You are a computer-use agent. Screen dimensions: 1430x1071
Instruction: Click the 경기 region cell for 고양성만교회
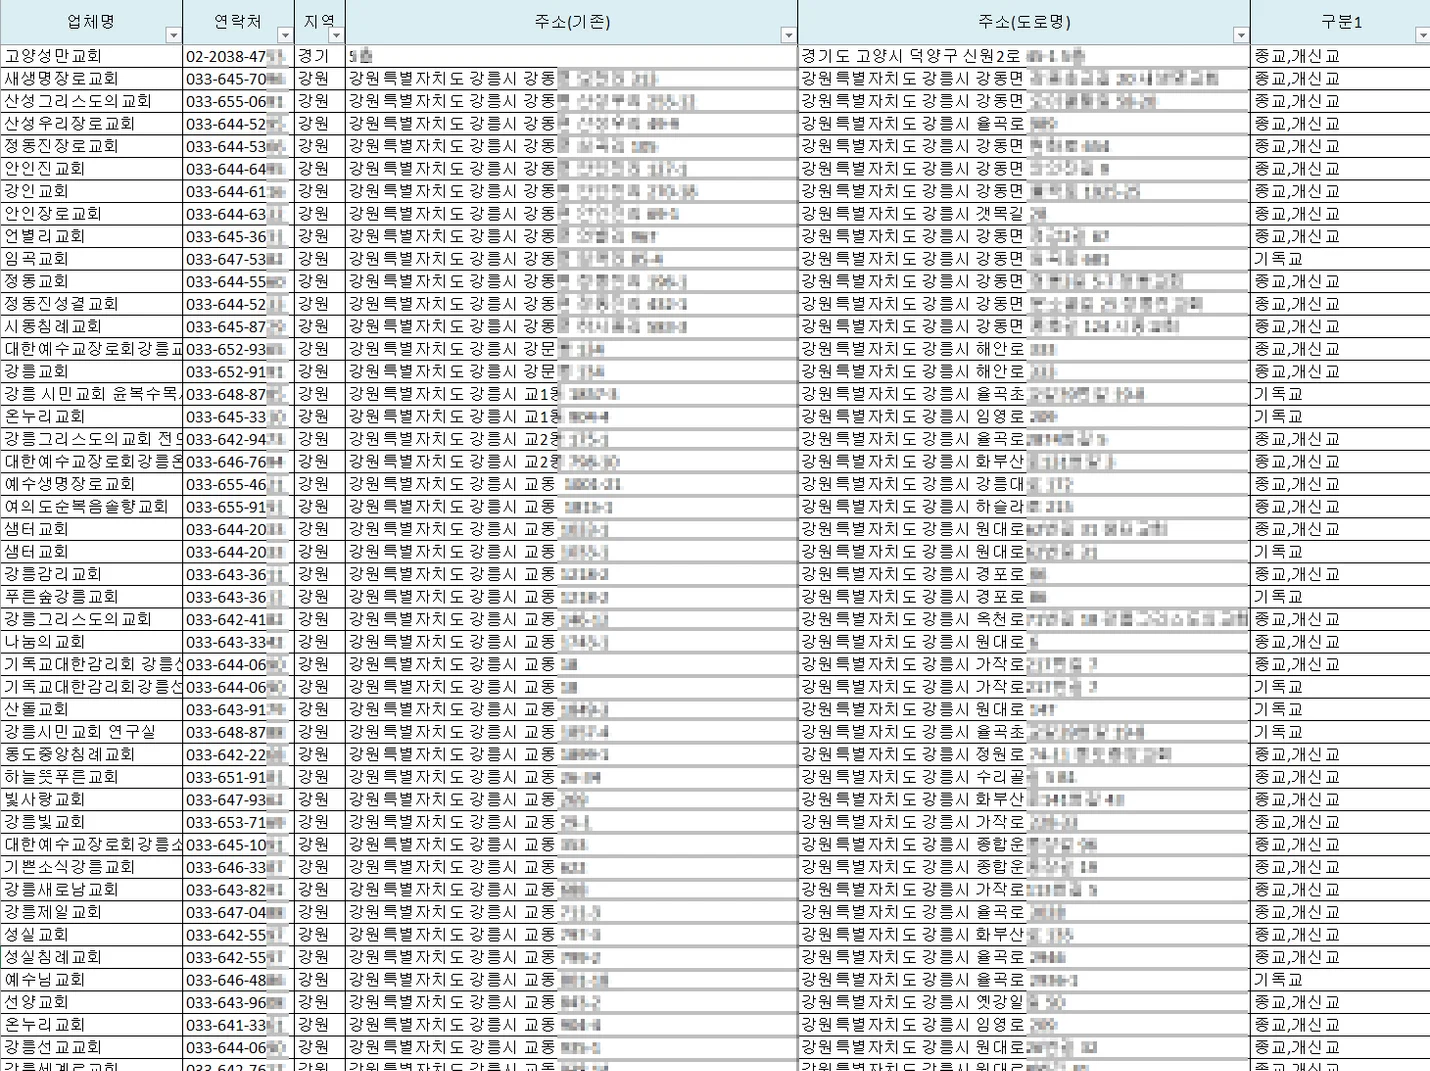tap(320, 56)
